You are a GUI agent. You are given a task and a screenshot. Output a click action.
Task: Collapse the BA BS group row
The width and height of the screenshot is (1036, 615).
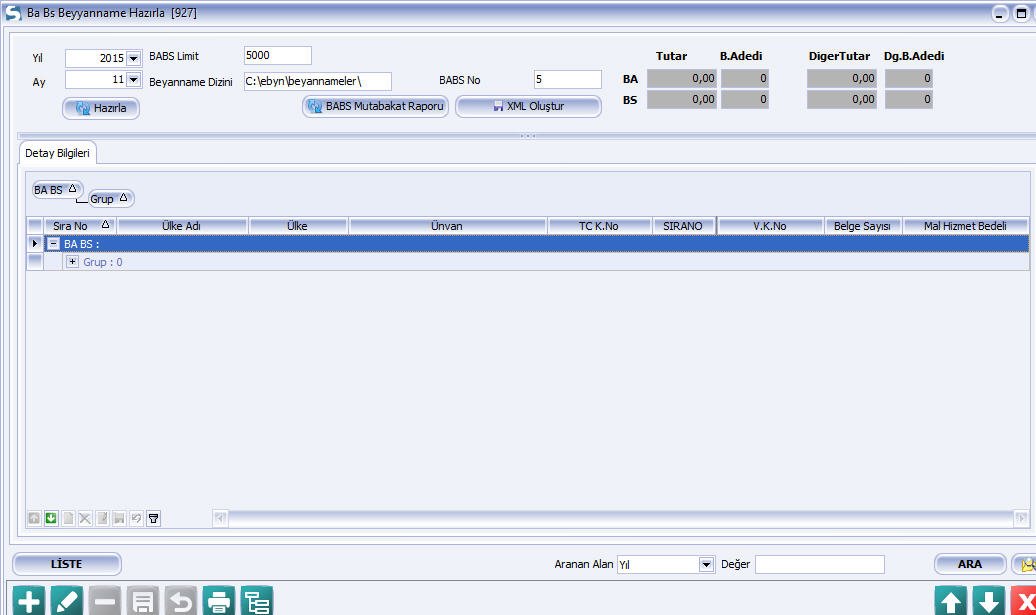(54, 244)
